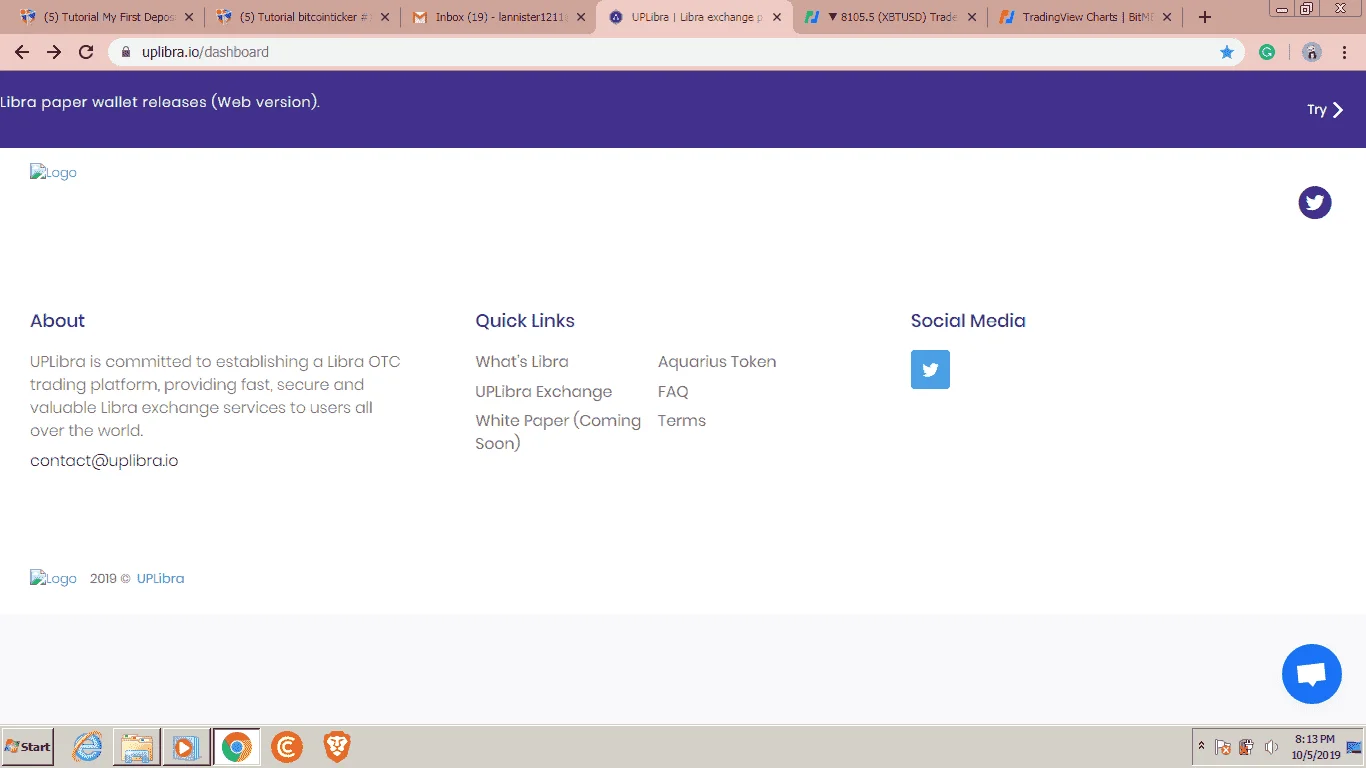Close the Gmail Inbox tab
The height and width of the screenshot is (768, 1366).
581,17
